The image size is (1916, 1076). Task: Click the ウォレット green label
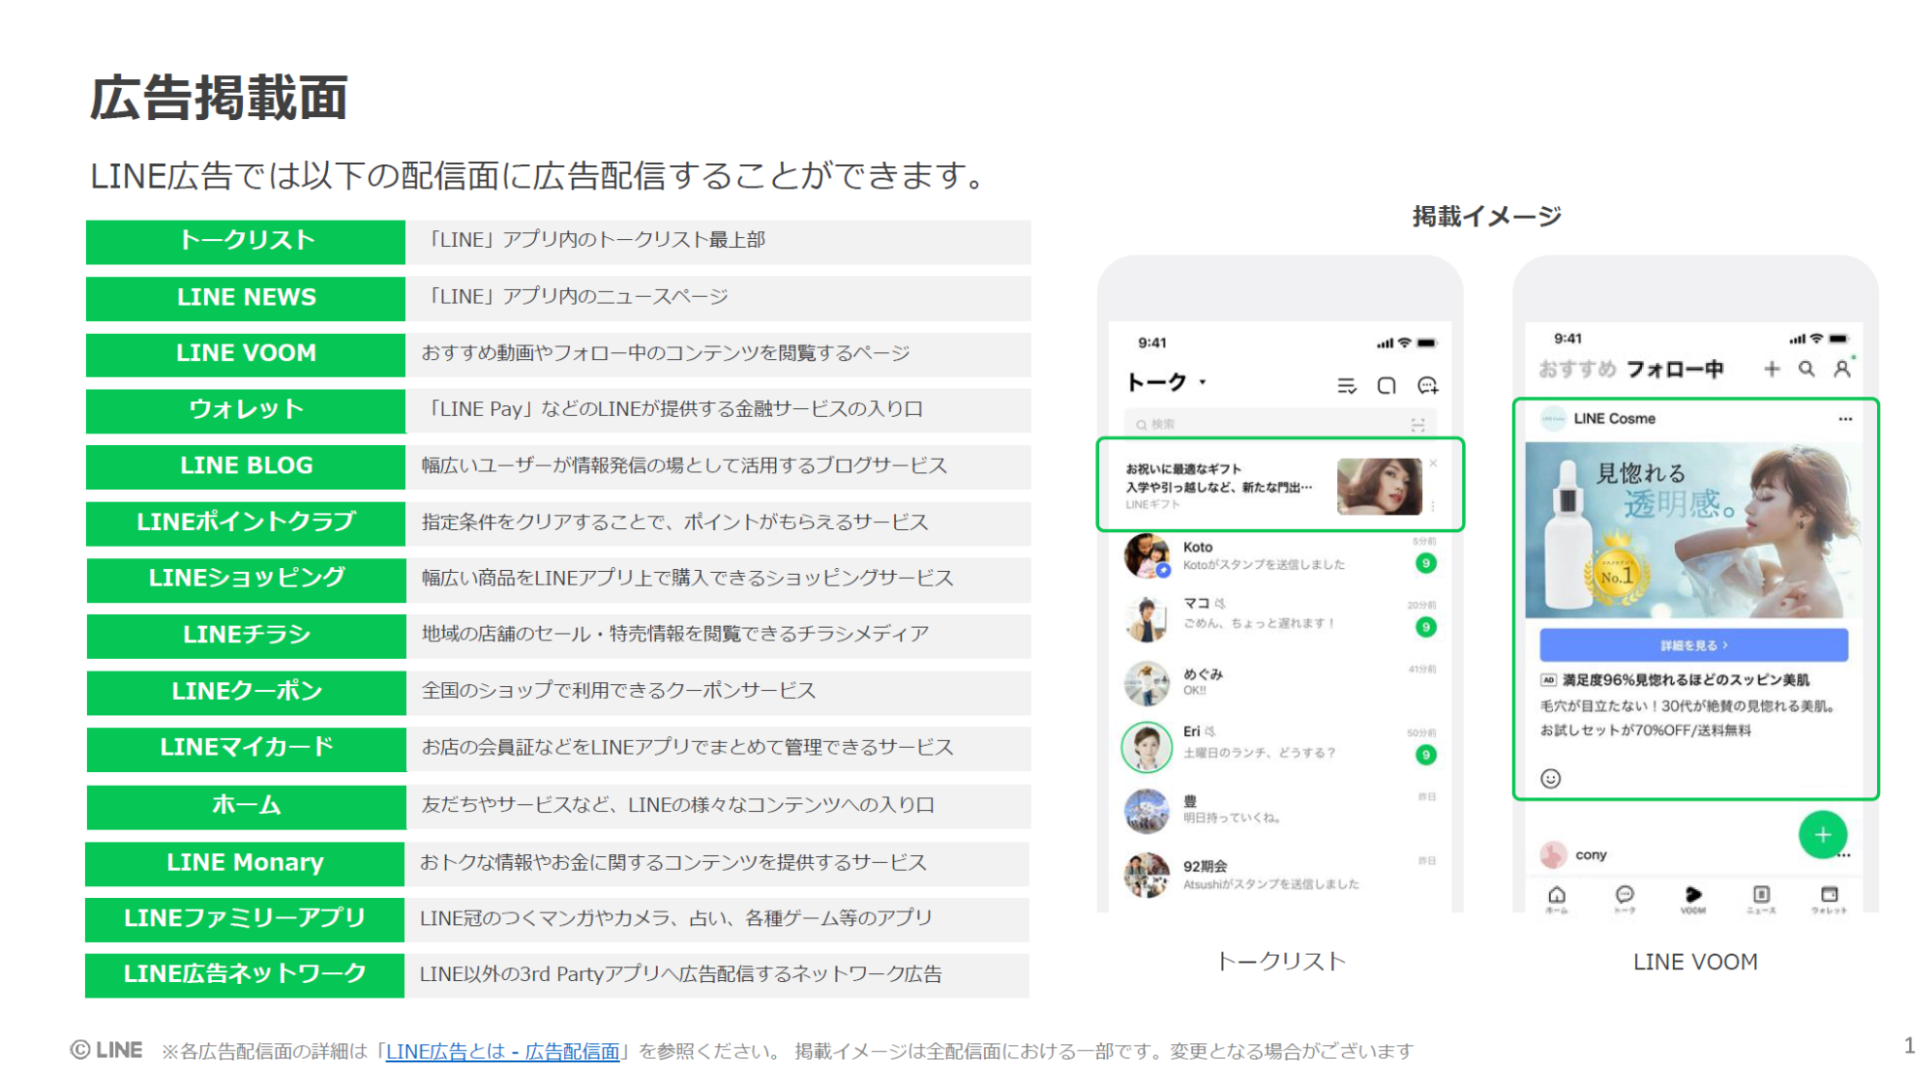tap(246, 410)
